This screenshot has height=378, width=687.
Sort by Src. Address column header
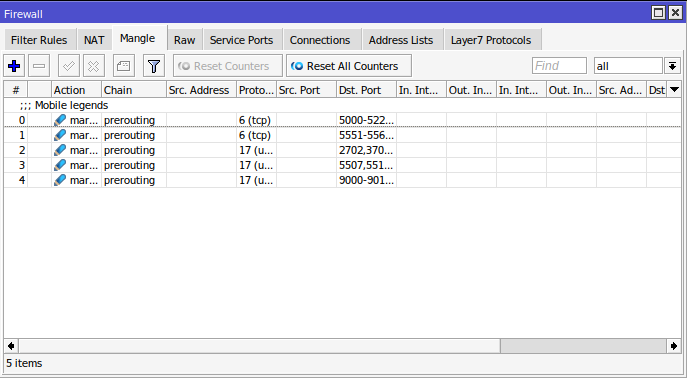(201, 90)
